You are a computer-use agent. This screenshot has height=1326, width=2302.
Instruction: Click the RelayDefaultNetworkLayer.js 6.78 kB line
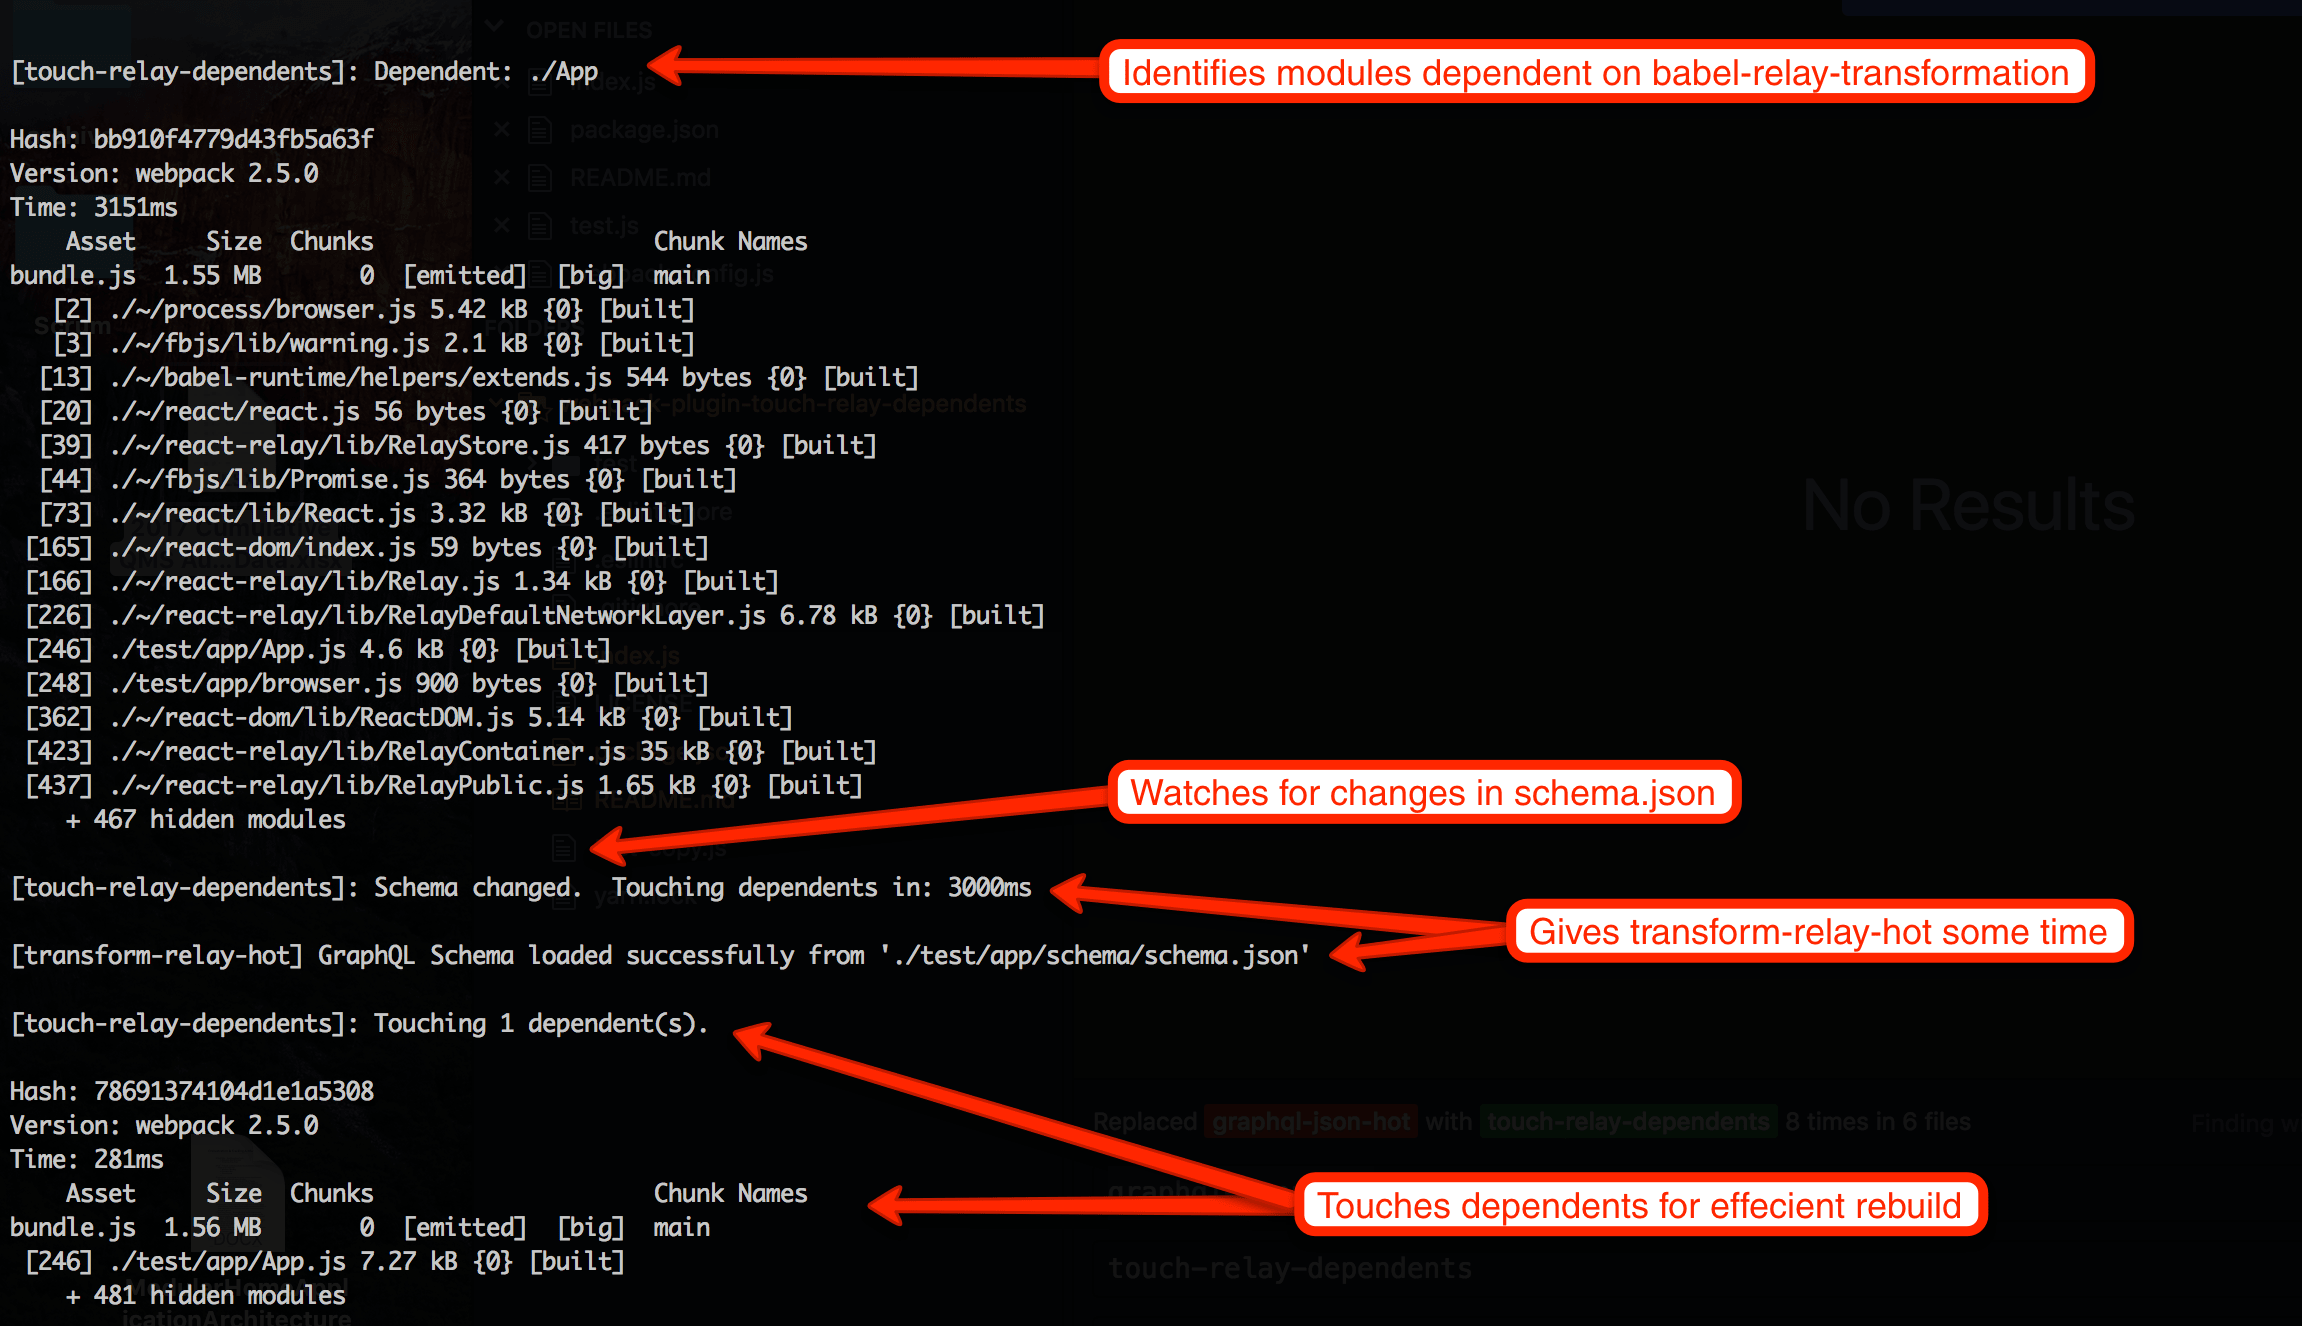coord(535,615)
